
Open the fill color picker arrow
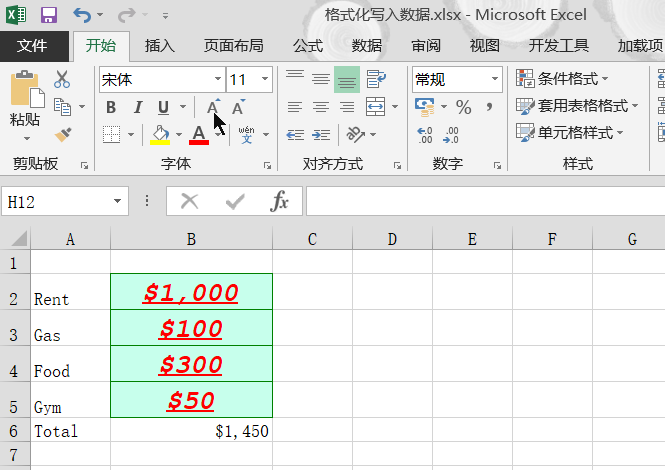pyautogui.click(x=179, y=135)
